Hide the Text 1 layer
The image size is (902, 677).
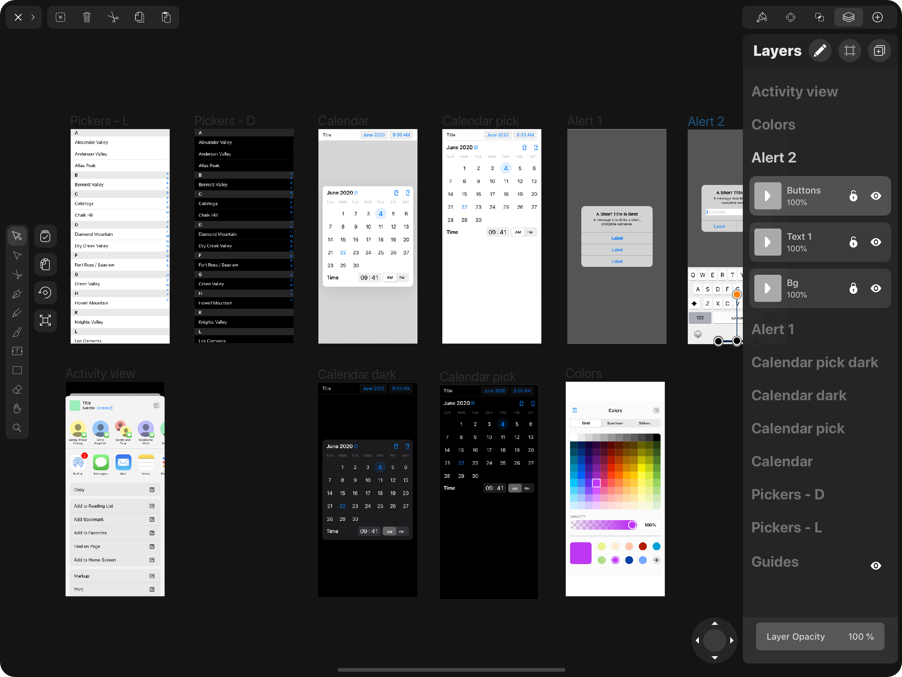pyautogui.click(x=876, y=242)
